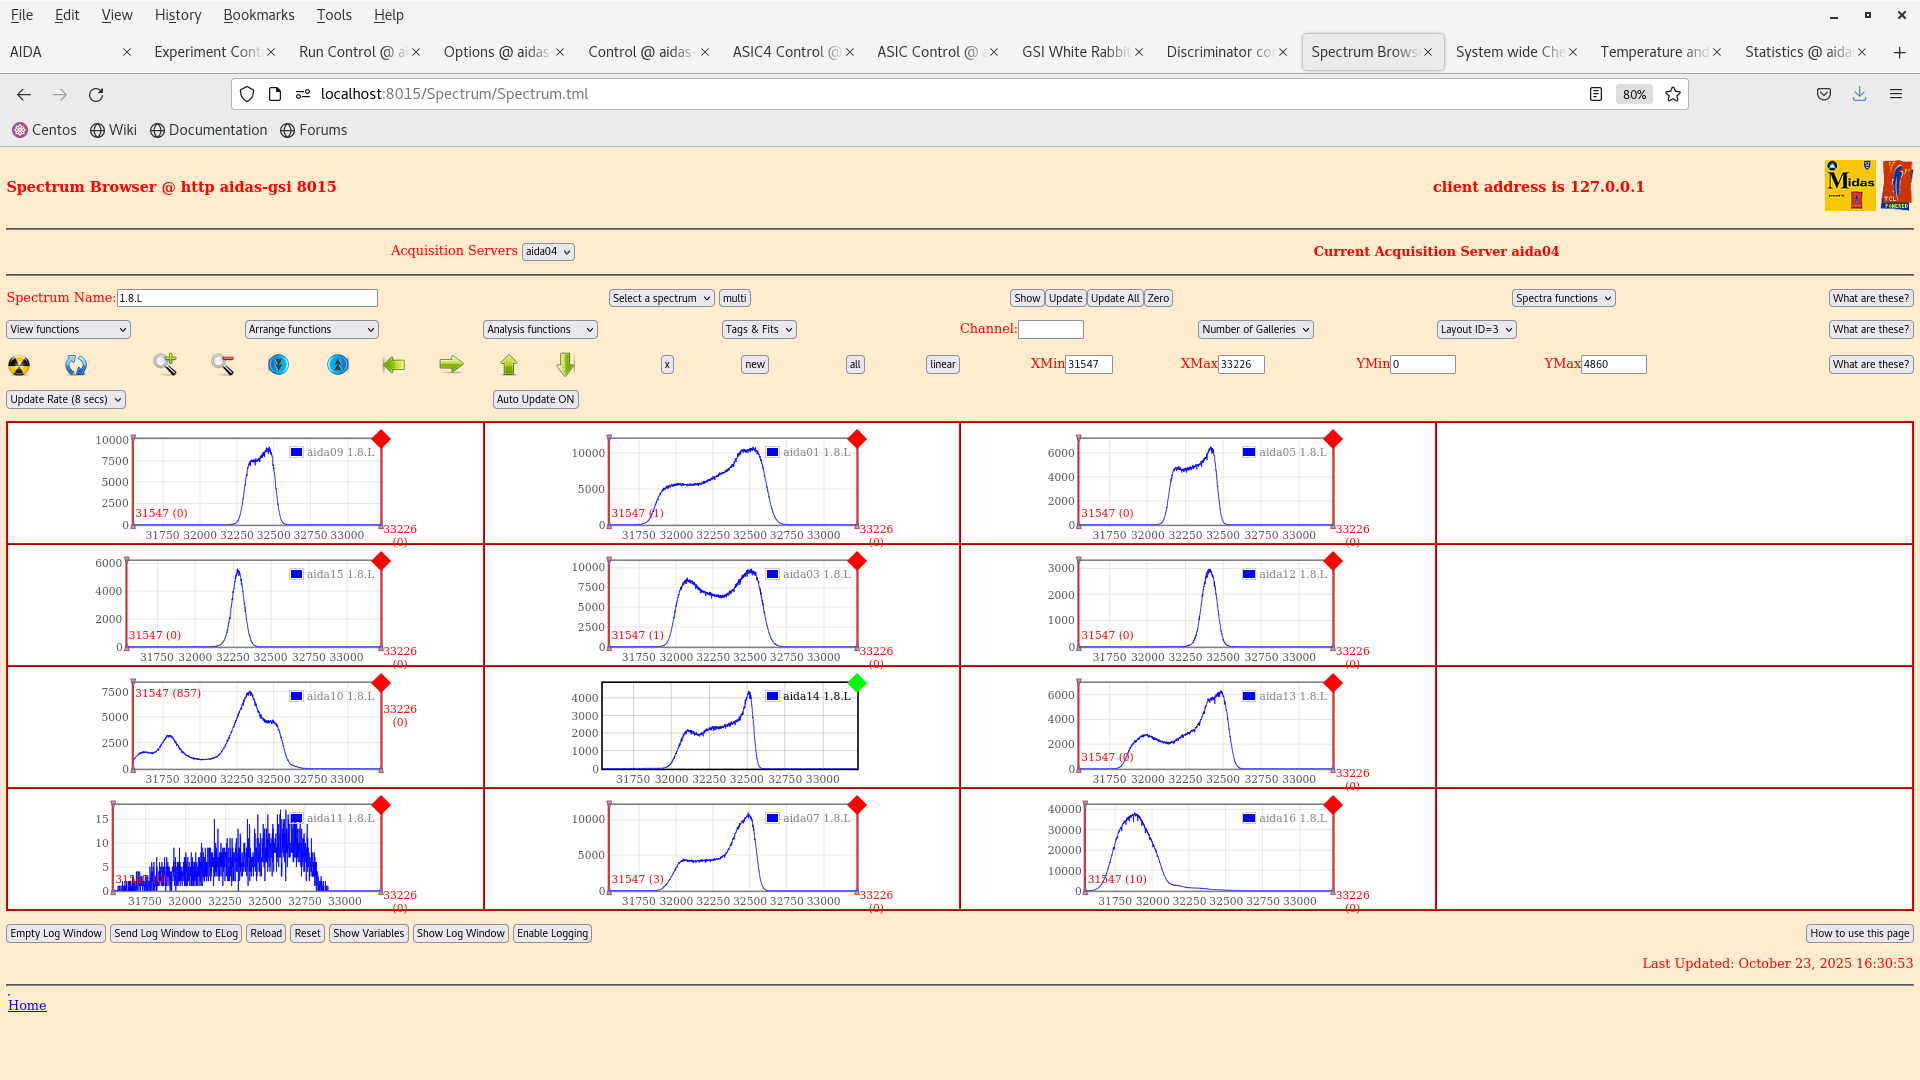Open the Select a spectrum dropdown

661,297
